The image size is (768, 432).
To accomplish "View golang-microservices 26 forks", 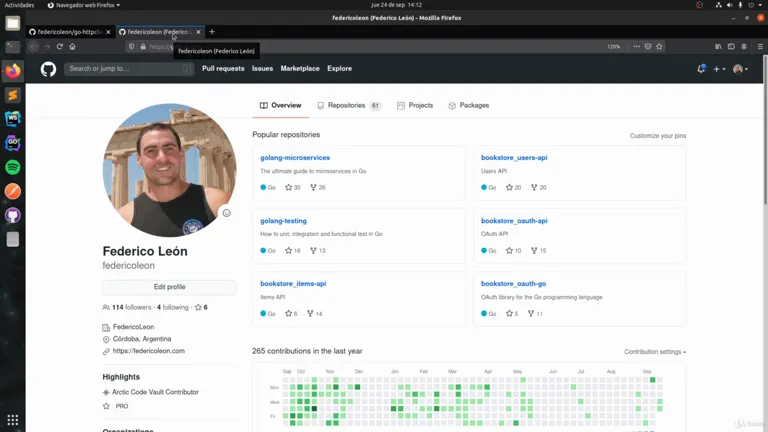I will click(318, 188).
